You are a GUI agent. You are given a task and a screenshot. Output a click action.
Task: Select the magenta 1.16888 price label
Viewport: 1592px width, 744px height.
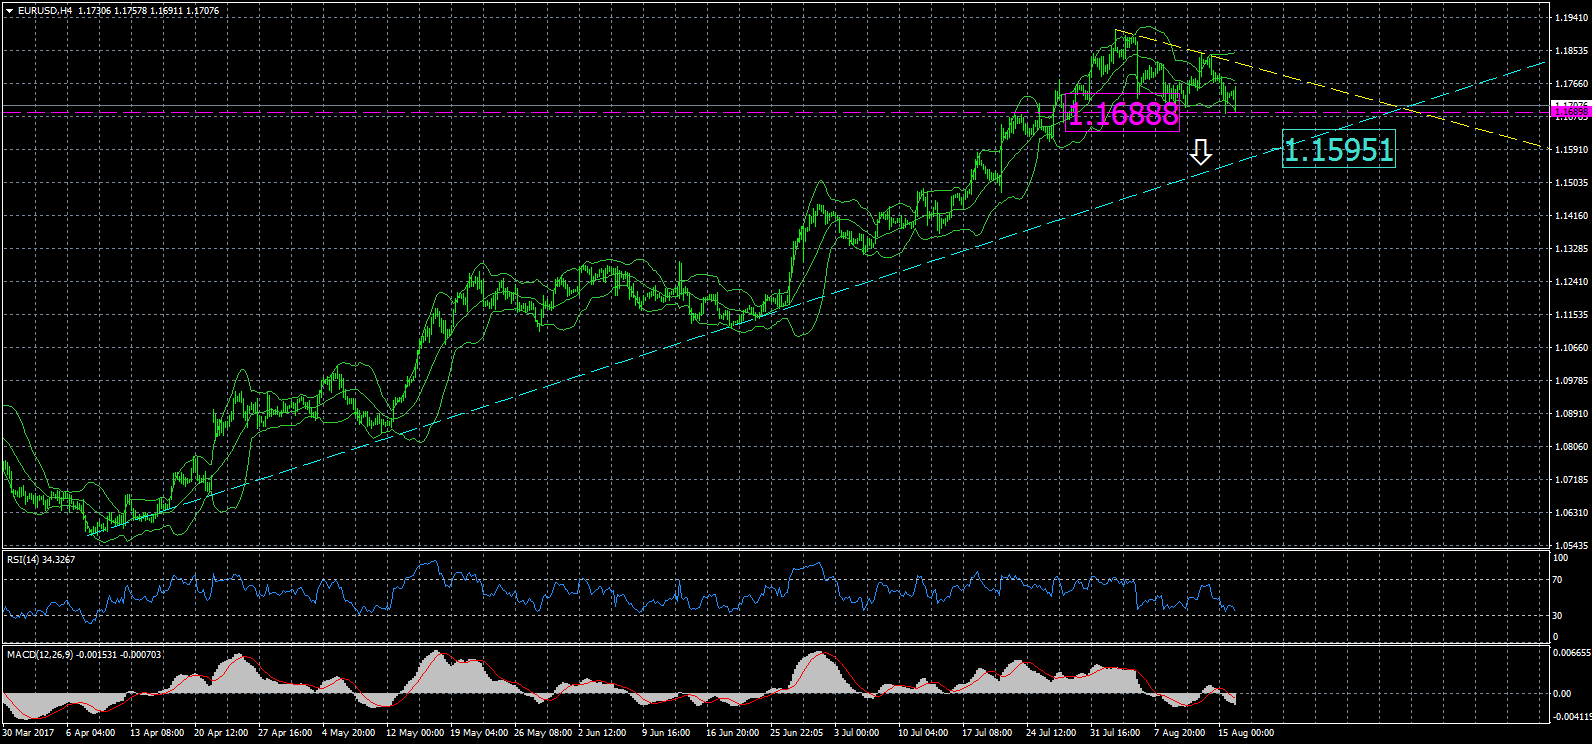click(x=1123, y=114)
